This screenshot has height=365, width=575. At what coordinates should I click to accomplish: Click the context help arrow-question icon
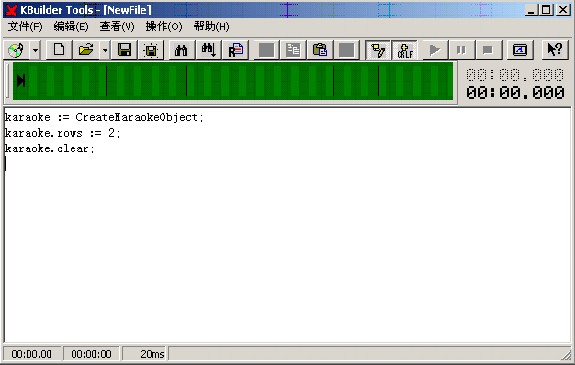point(554,50)
